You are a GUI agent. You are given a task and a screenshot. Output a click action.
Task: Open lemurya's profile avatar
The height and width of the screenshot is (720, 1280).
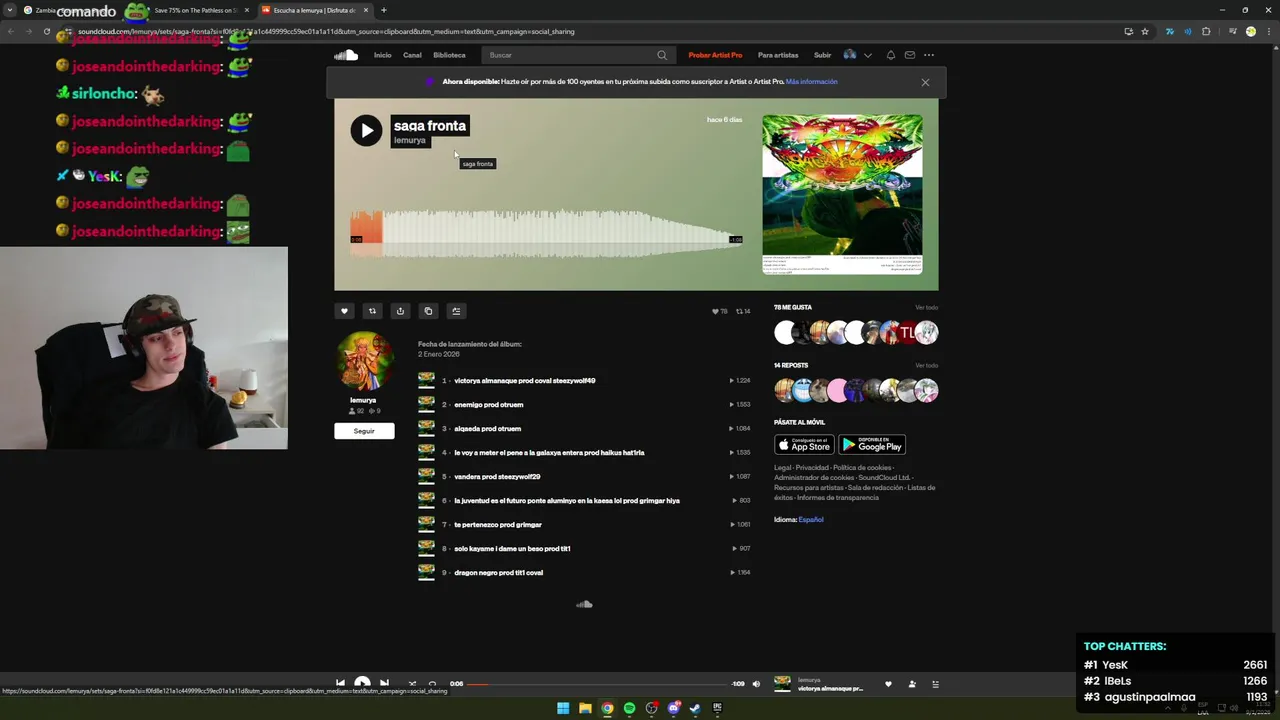coord(364,361)
